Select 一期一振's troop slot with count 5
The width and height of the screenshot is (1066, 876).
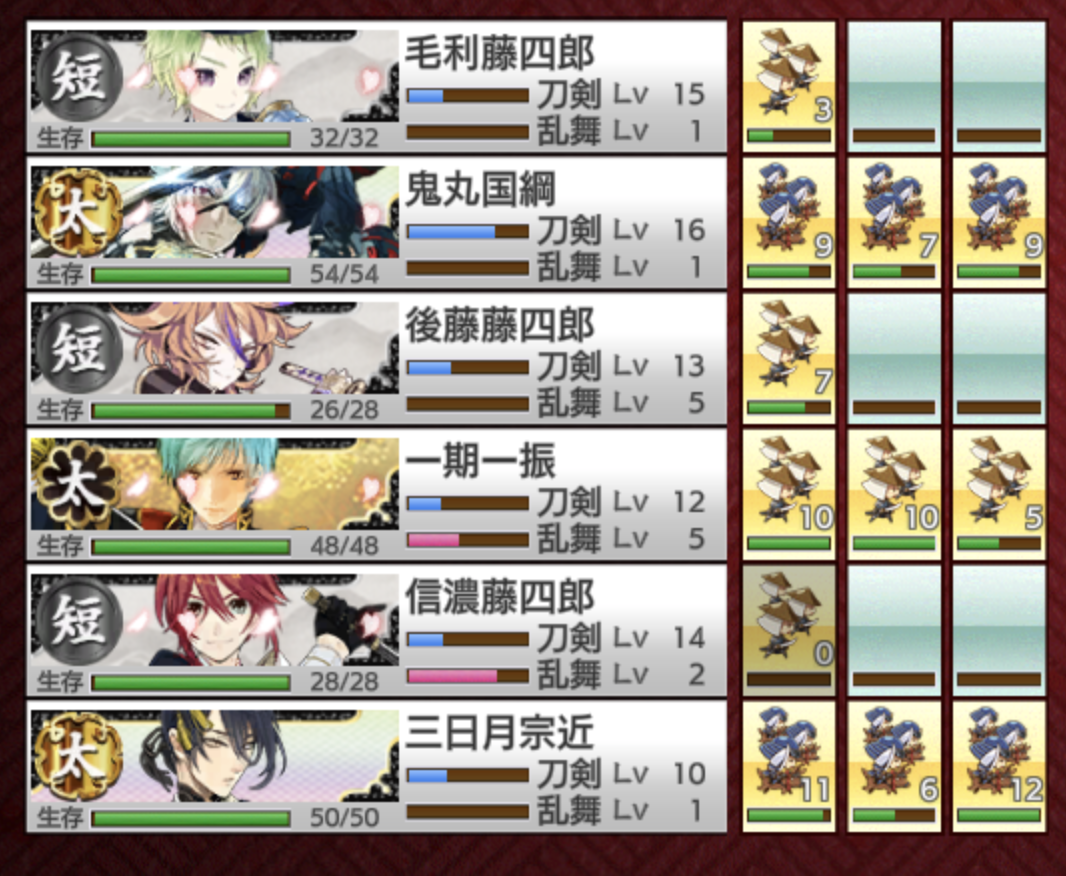tap(999, 493)
